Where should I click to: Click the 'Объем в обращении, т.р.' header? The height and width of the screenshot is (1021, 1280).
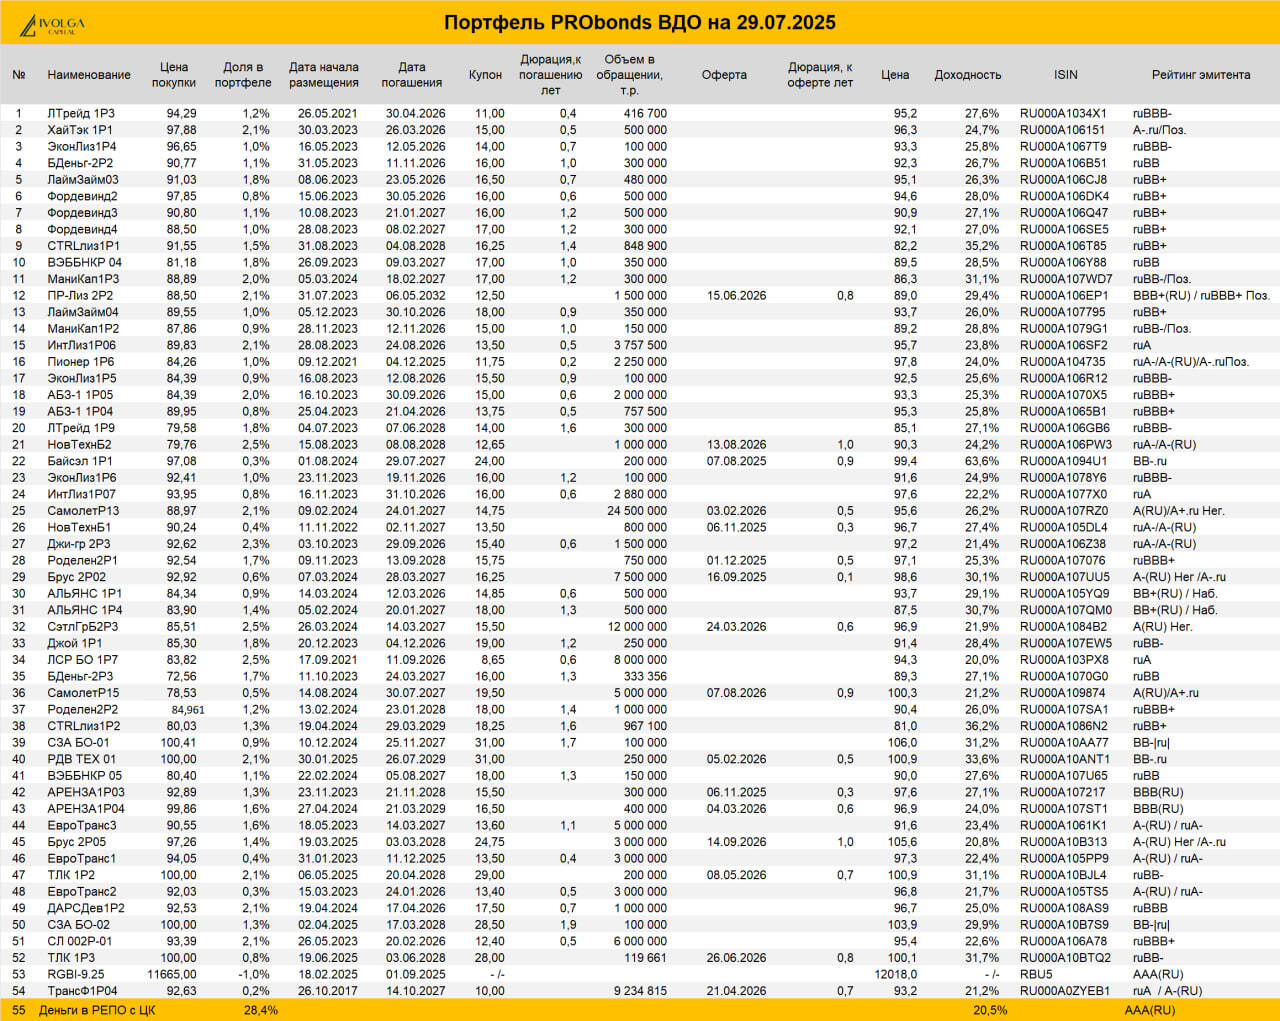click(x=630, y=75)
